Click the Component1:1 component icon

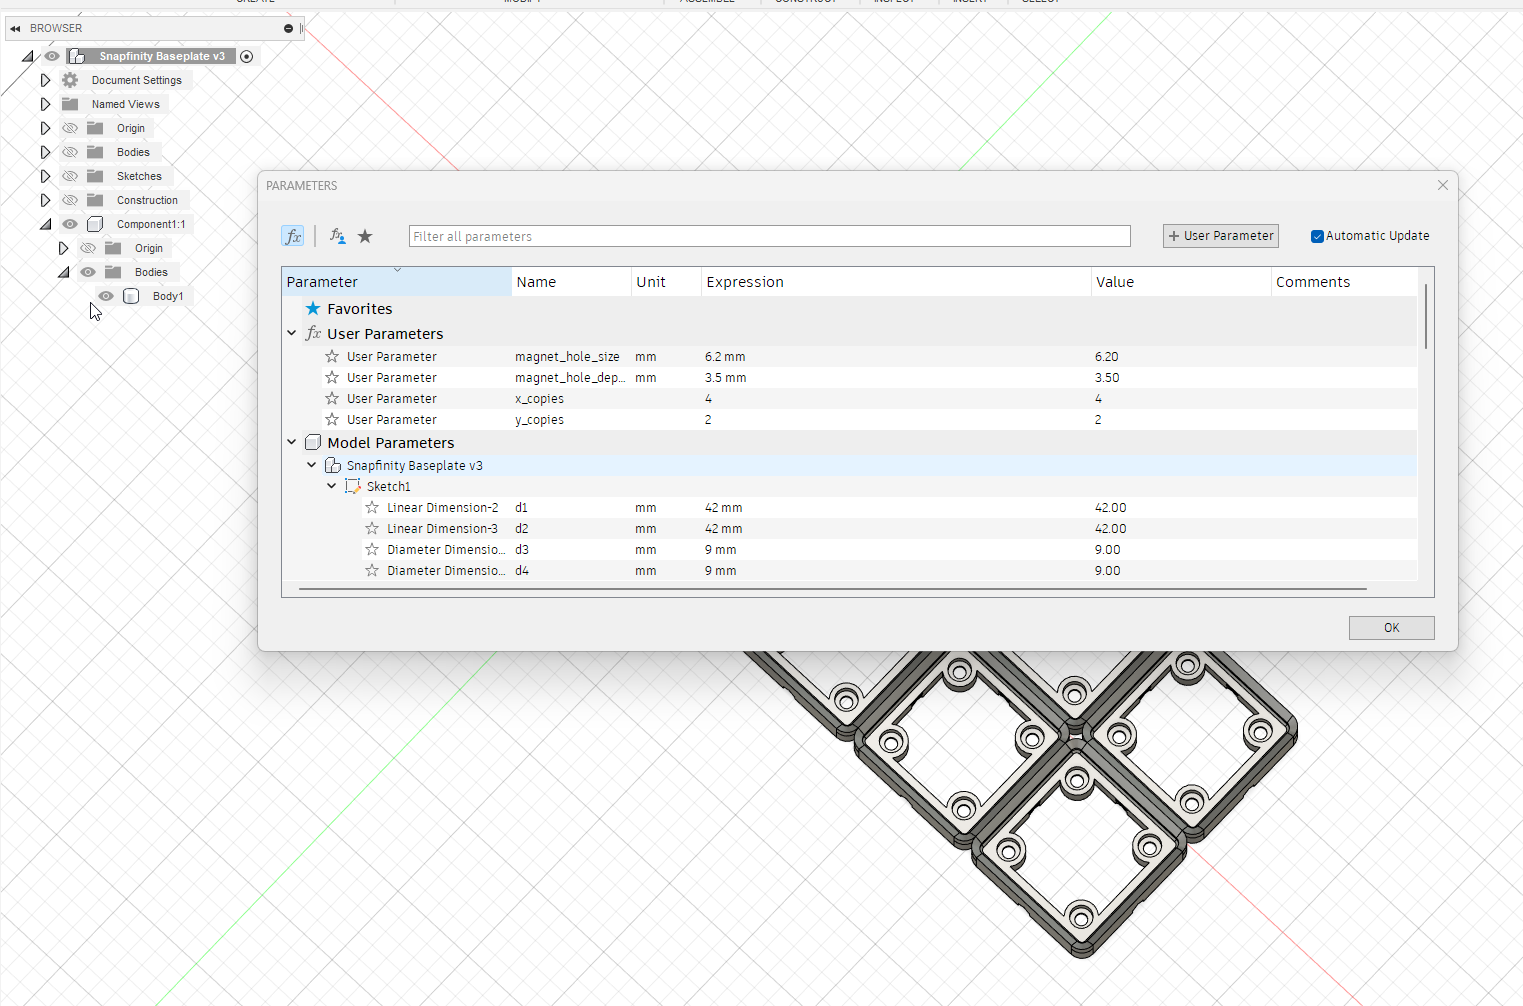click(95, 224)
